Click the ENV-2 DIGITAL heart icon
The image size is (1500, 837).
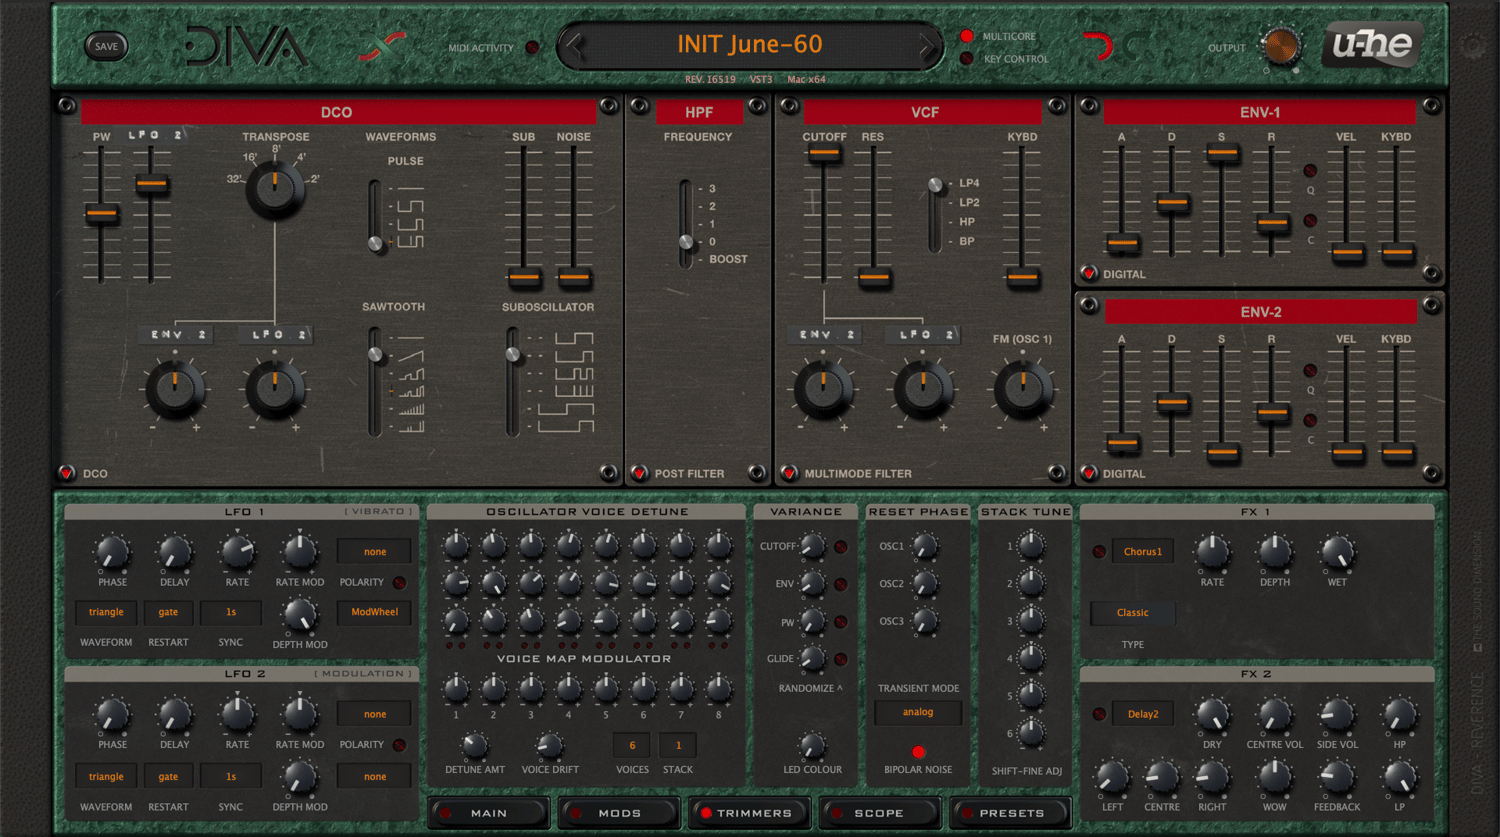click(1089, 473)
